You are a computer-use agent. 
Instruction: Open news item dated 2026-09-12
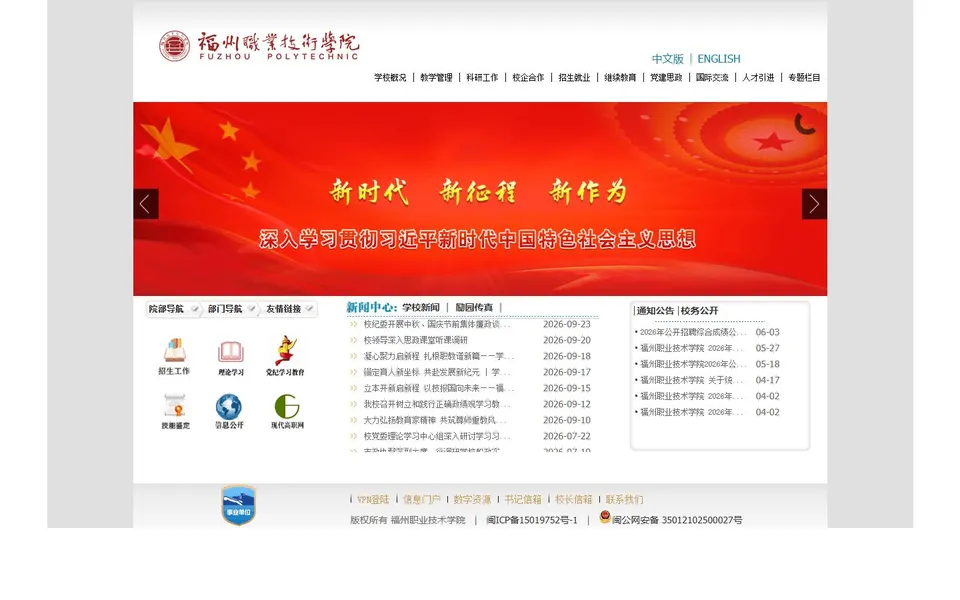coord(437,404)
